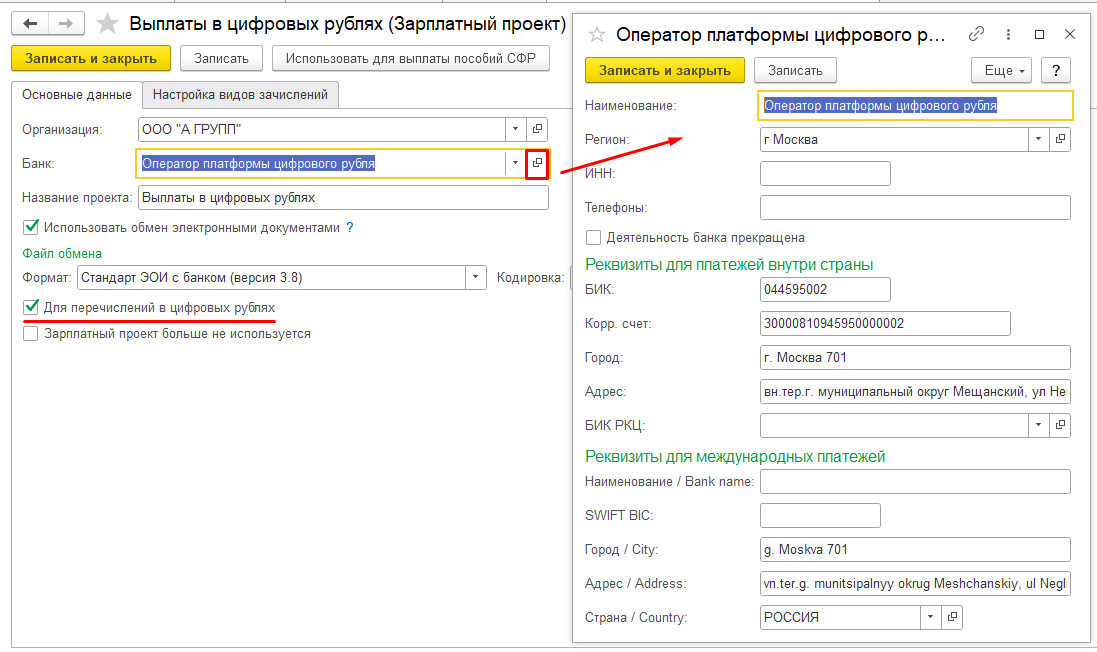Click the SWIFT BIC input field
This screenshot has height=652, width=1097.
click(820, 516)
